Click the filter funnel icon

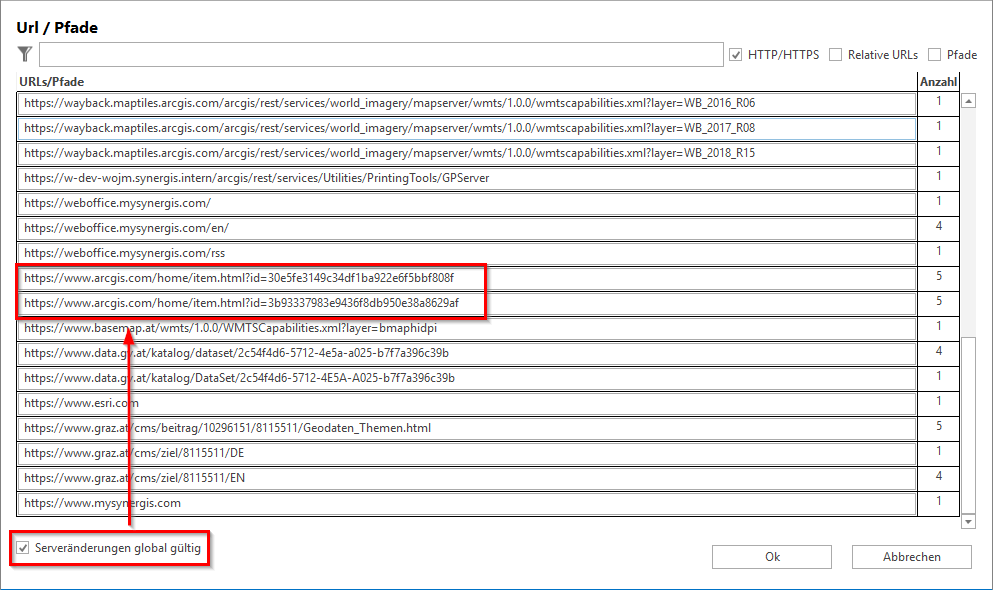[x=25, y=54]
